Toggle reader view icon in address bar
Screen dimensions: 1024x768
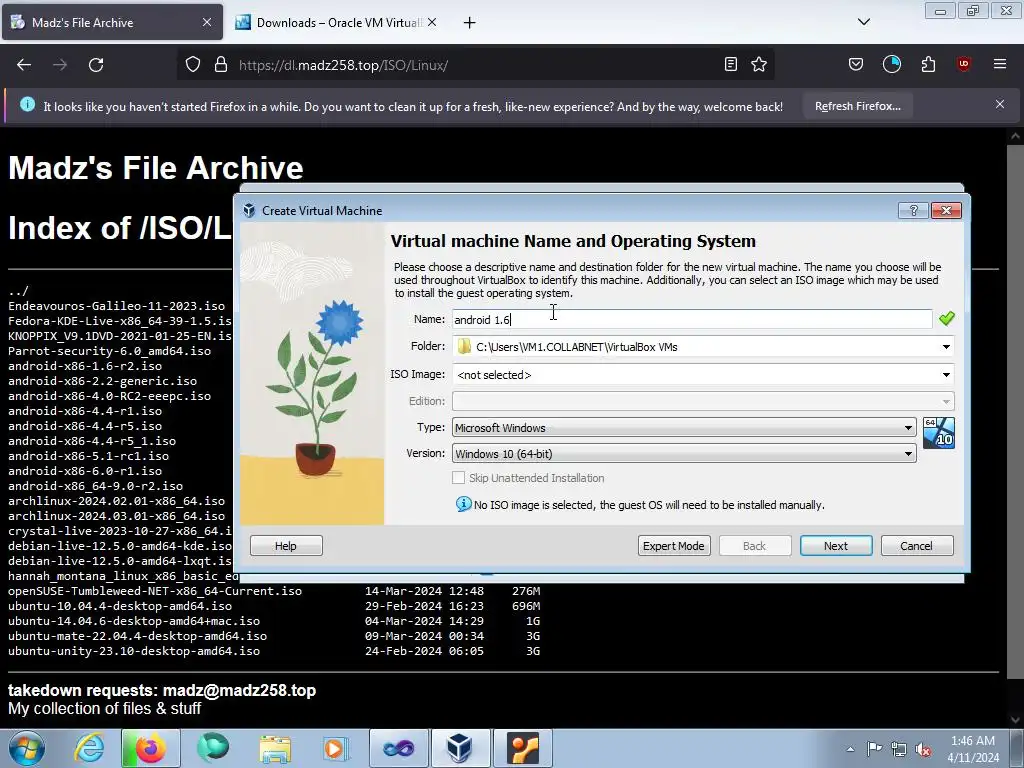point(731,65)
